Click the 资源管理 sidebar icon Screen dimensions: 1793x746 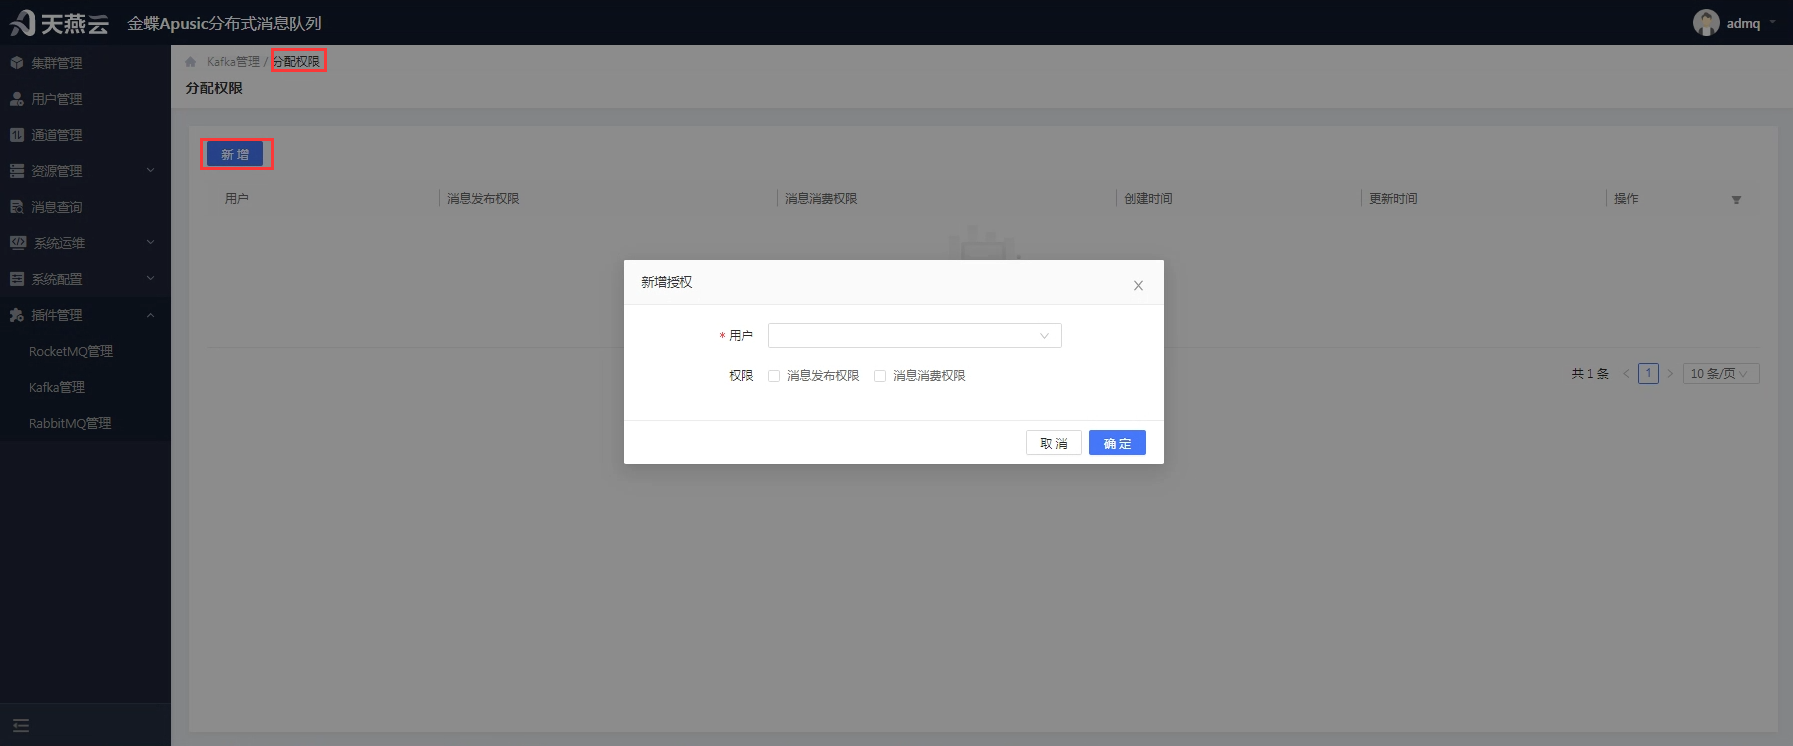coord(17,171)
